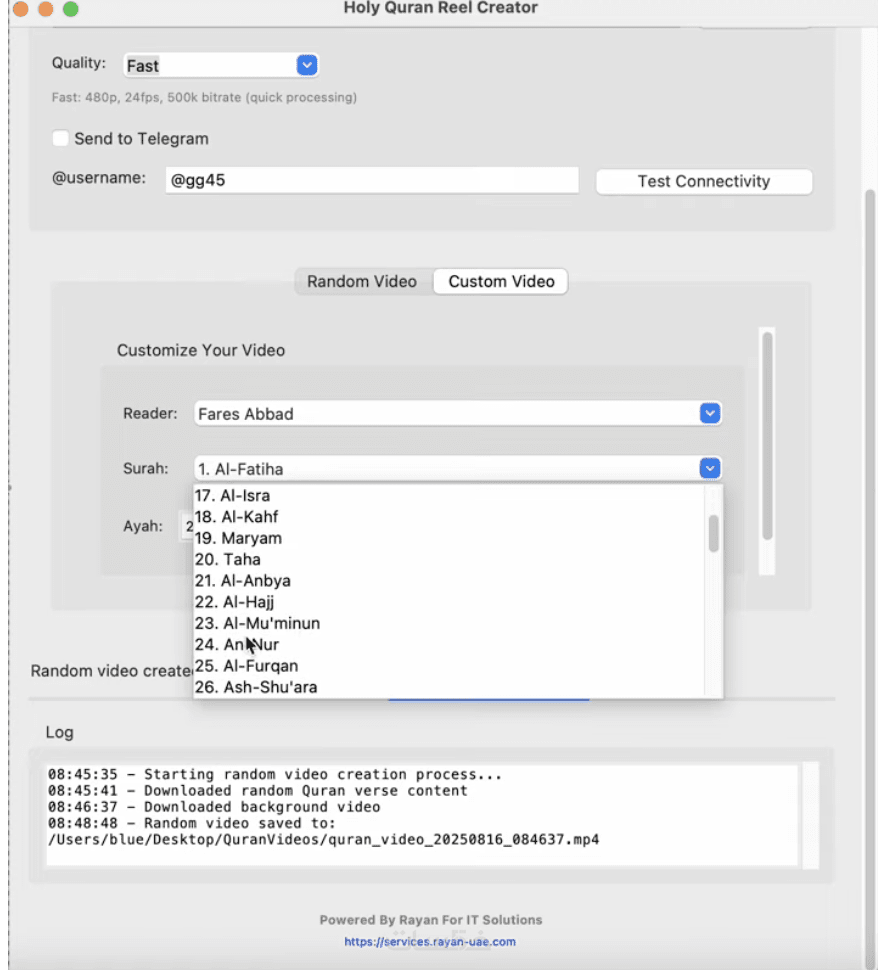Viewport: 878px width, 970px height.
Task: Click the 1. Al-Fatiha surah combo box
Action: (x=458, y=468)
